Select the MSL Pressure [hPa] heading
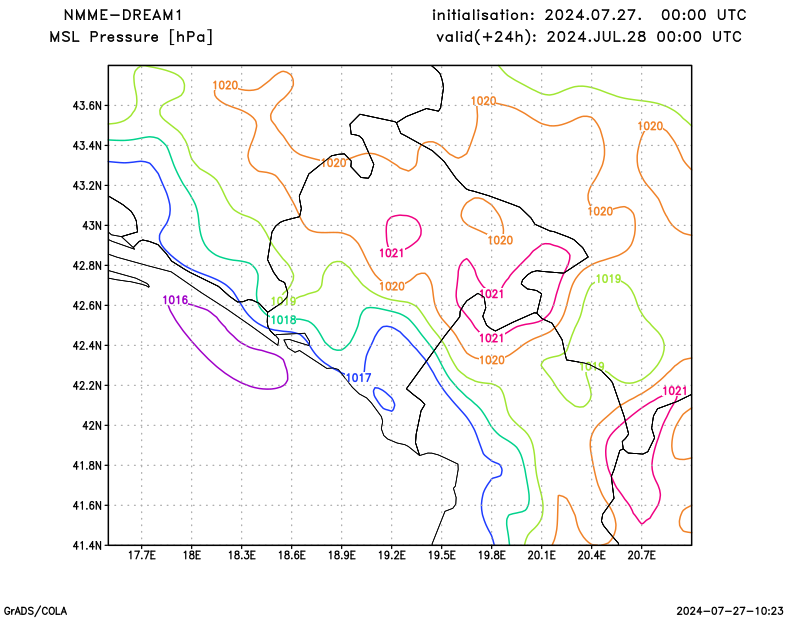The width and height of the screenshot is (800, 618). coord(131,37)
